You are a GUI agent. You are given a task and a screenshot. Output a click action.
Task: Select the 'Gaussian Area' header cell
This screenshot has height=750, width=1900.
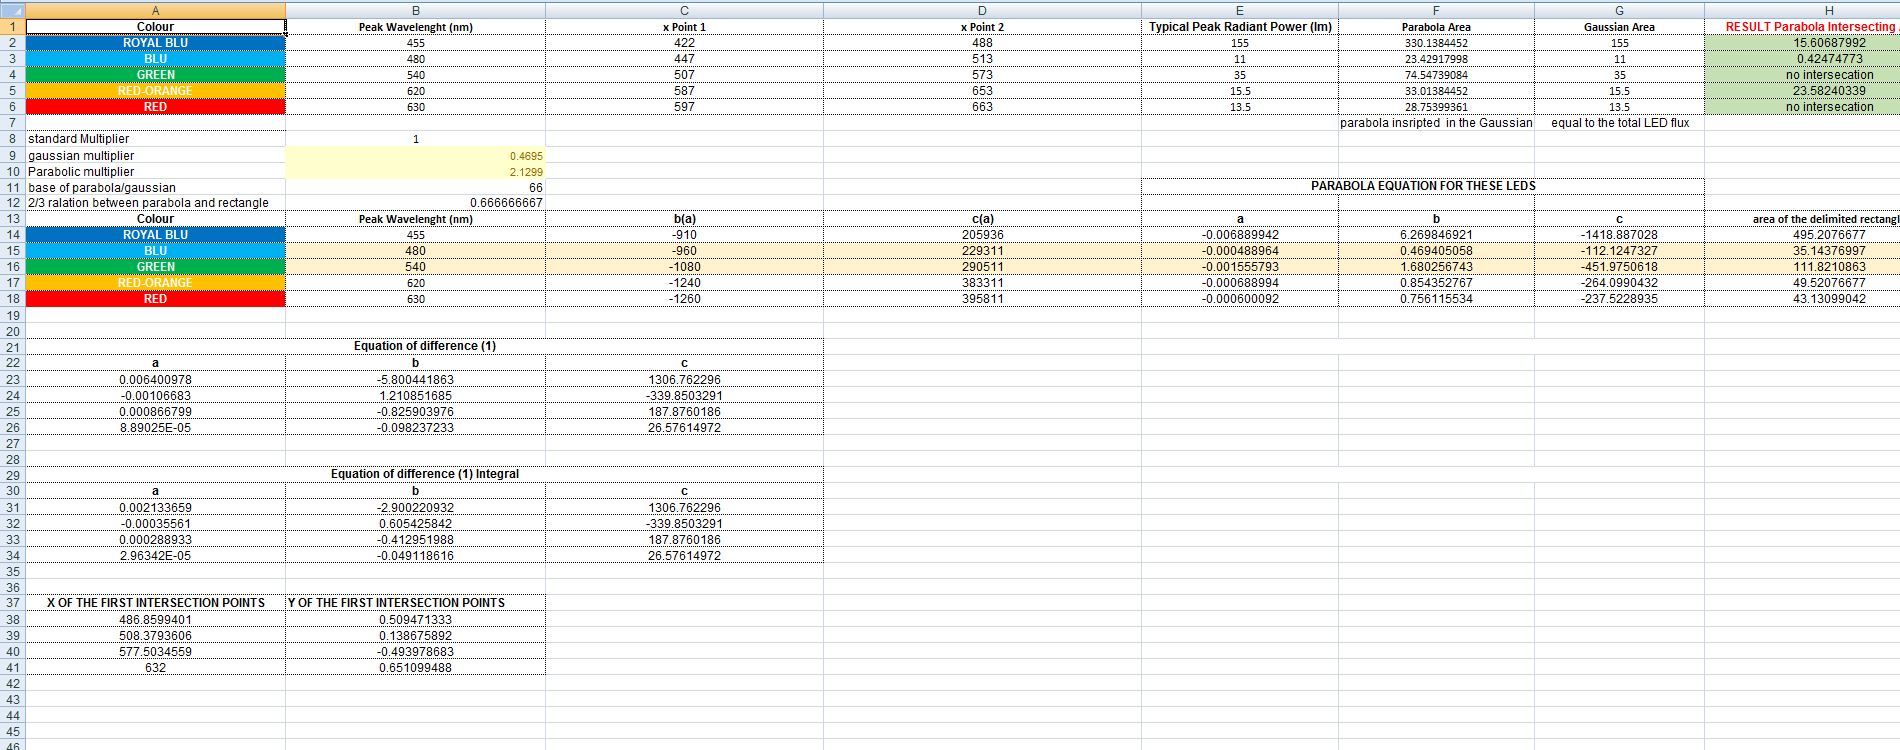click(x=1619, y=27)
